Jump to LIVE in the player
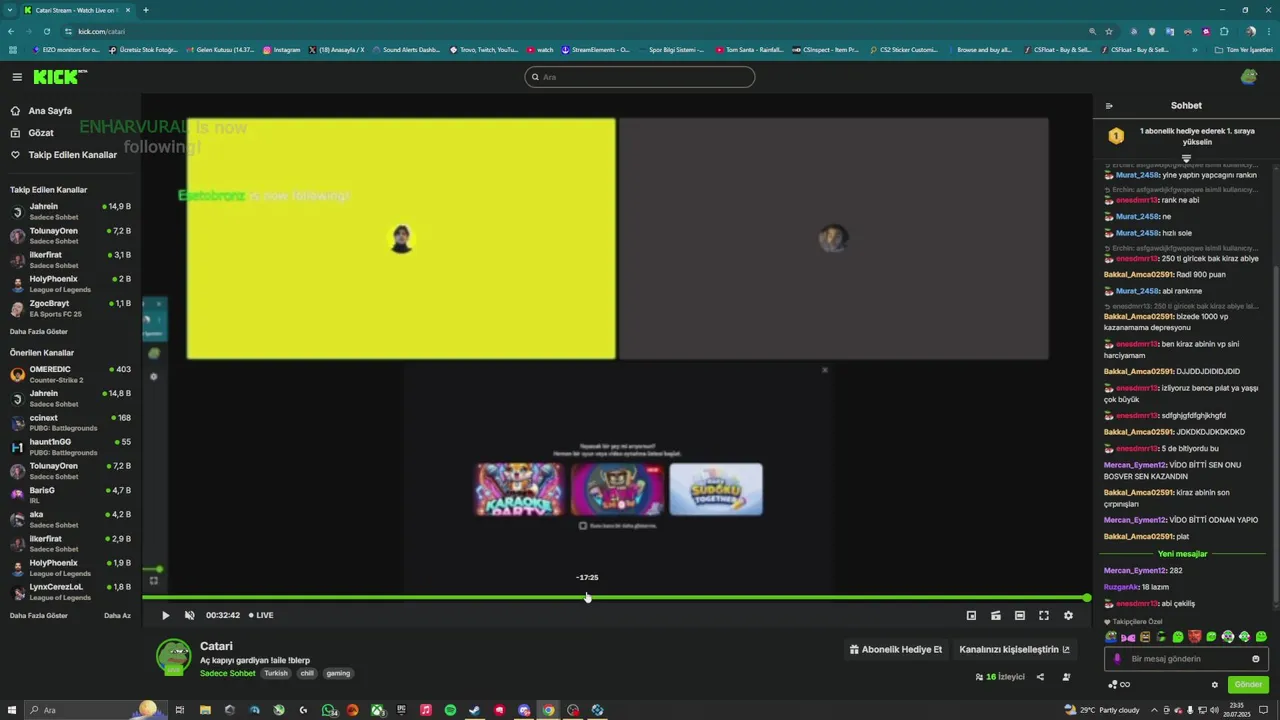The width and height of the screenshot is (1280, 720). coord(261,615)
